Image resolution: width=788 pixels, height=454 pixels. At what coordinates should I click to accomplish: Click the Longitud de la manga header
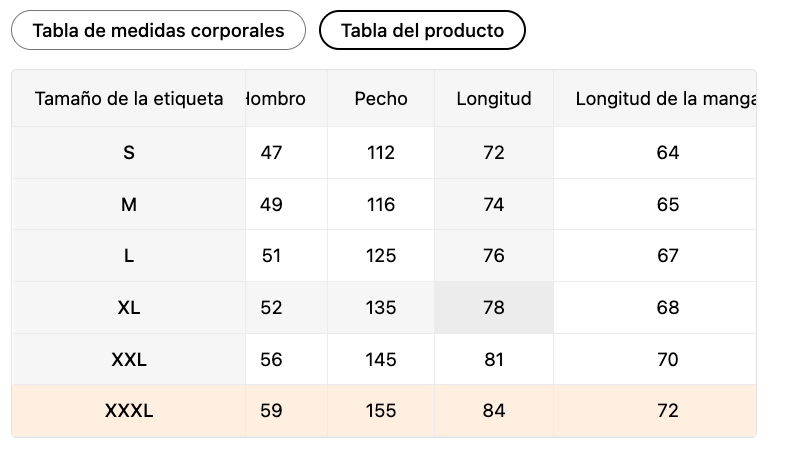tap(664, 99)
